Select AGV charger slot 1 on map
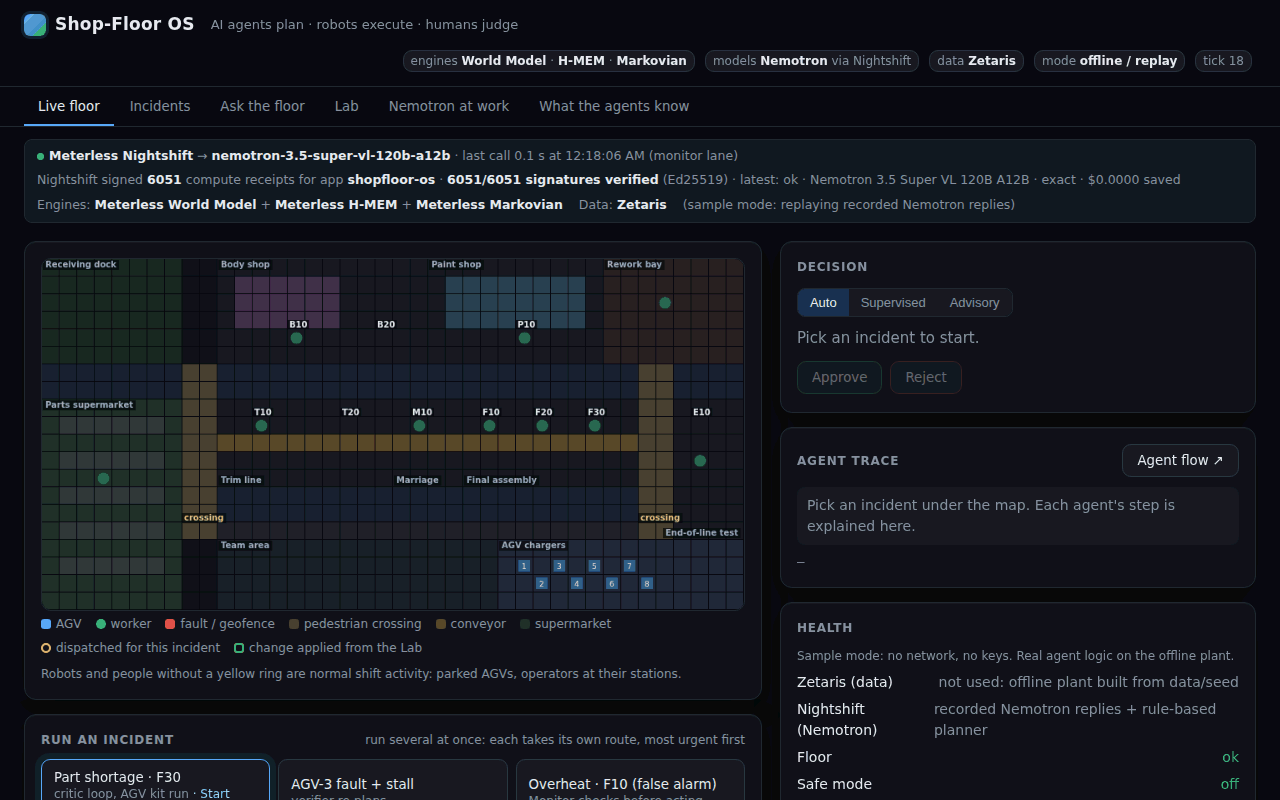Viewport: 1280px width, 800px height. [524, 566]
